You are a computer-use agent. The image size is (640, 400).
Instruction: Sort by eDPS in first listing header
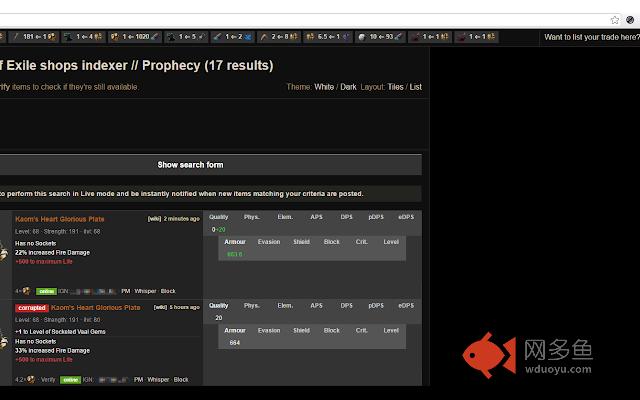click(x=406, y=217)
